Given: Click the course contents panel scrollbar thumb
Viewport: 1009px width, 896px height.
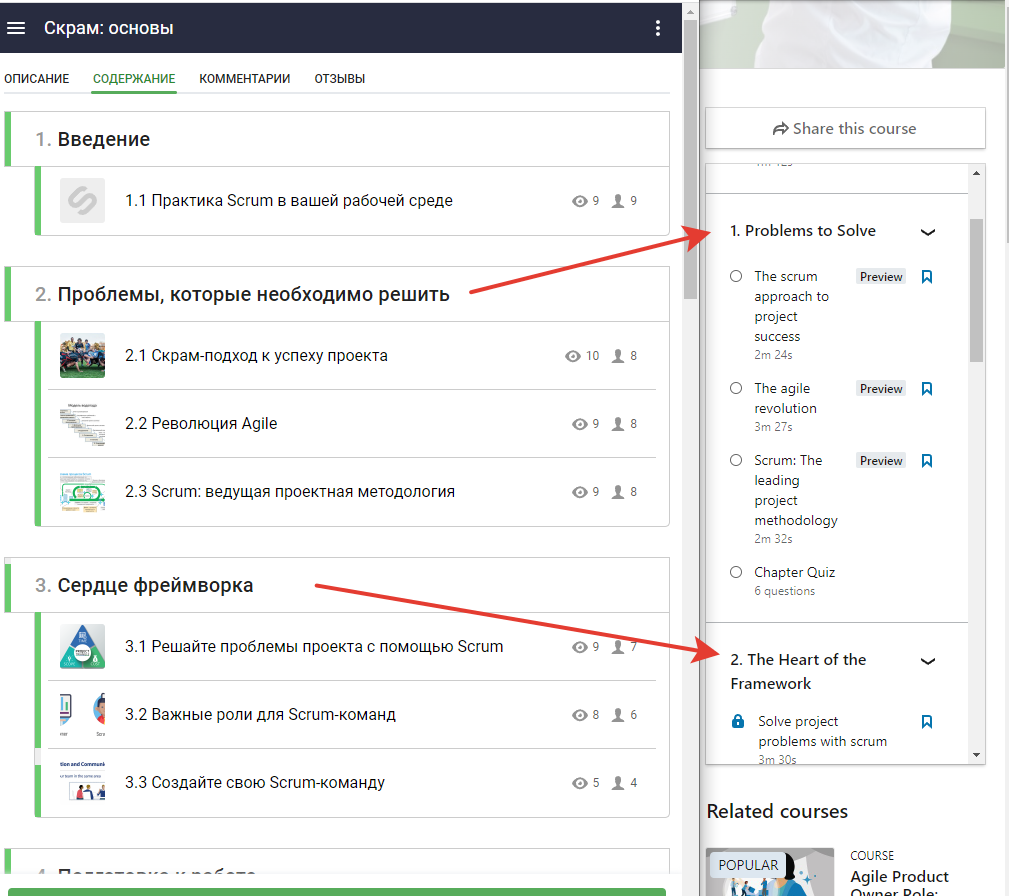Looking at the screenshot, I should tap(976, 290).
